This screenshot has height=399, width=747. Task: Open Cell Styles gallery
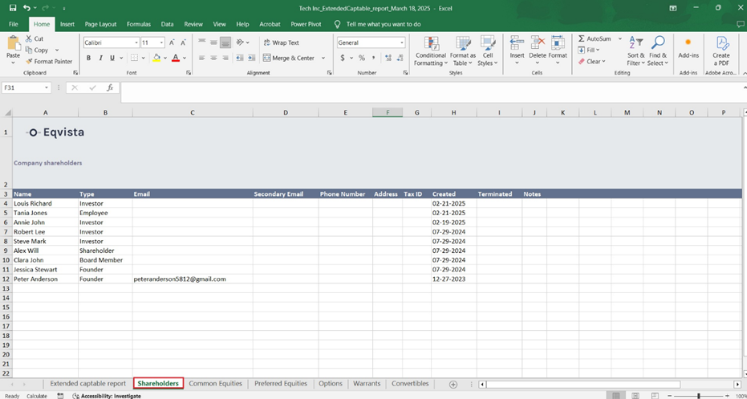click(487, 51)
